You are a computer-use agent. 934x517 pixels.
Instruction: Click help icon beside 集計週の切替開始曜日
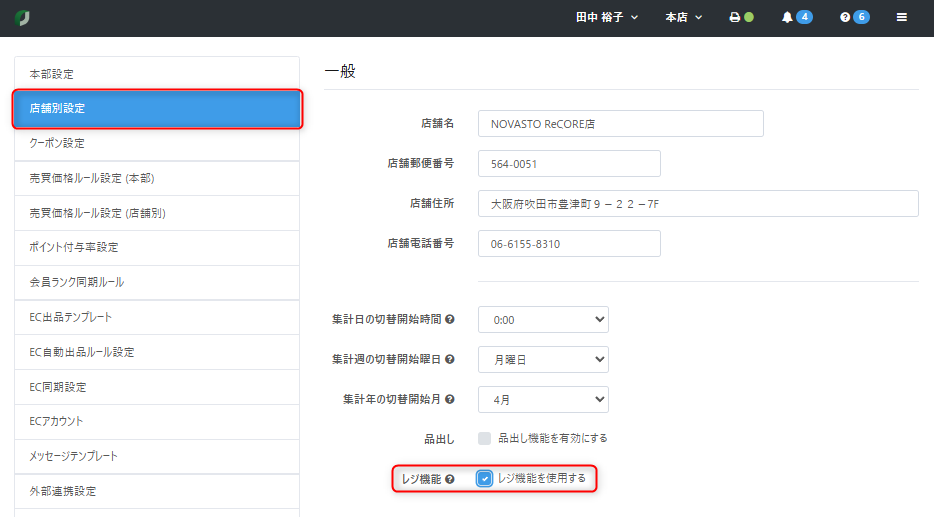(x=450, y=359)
